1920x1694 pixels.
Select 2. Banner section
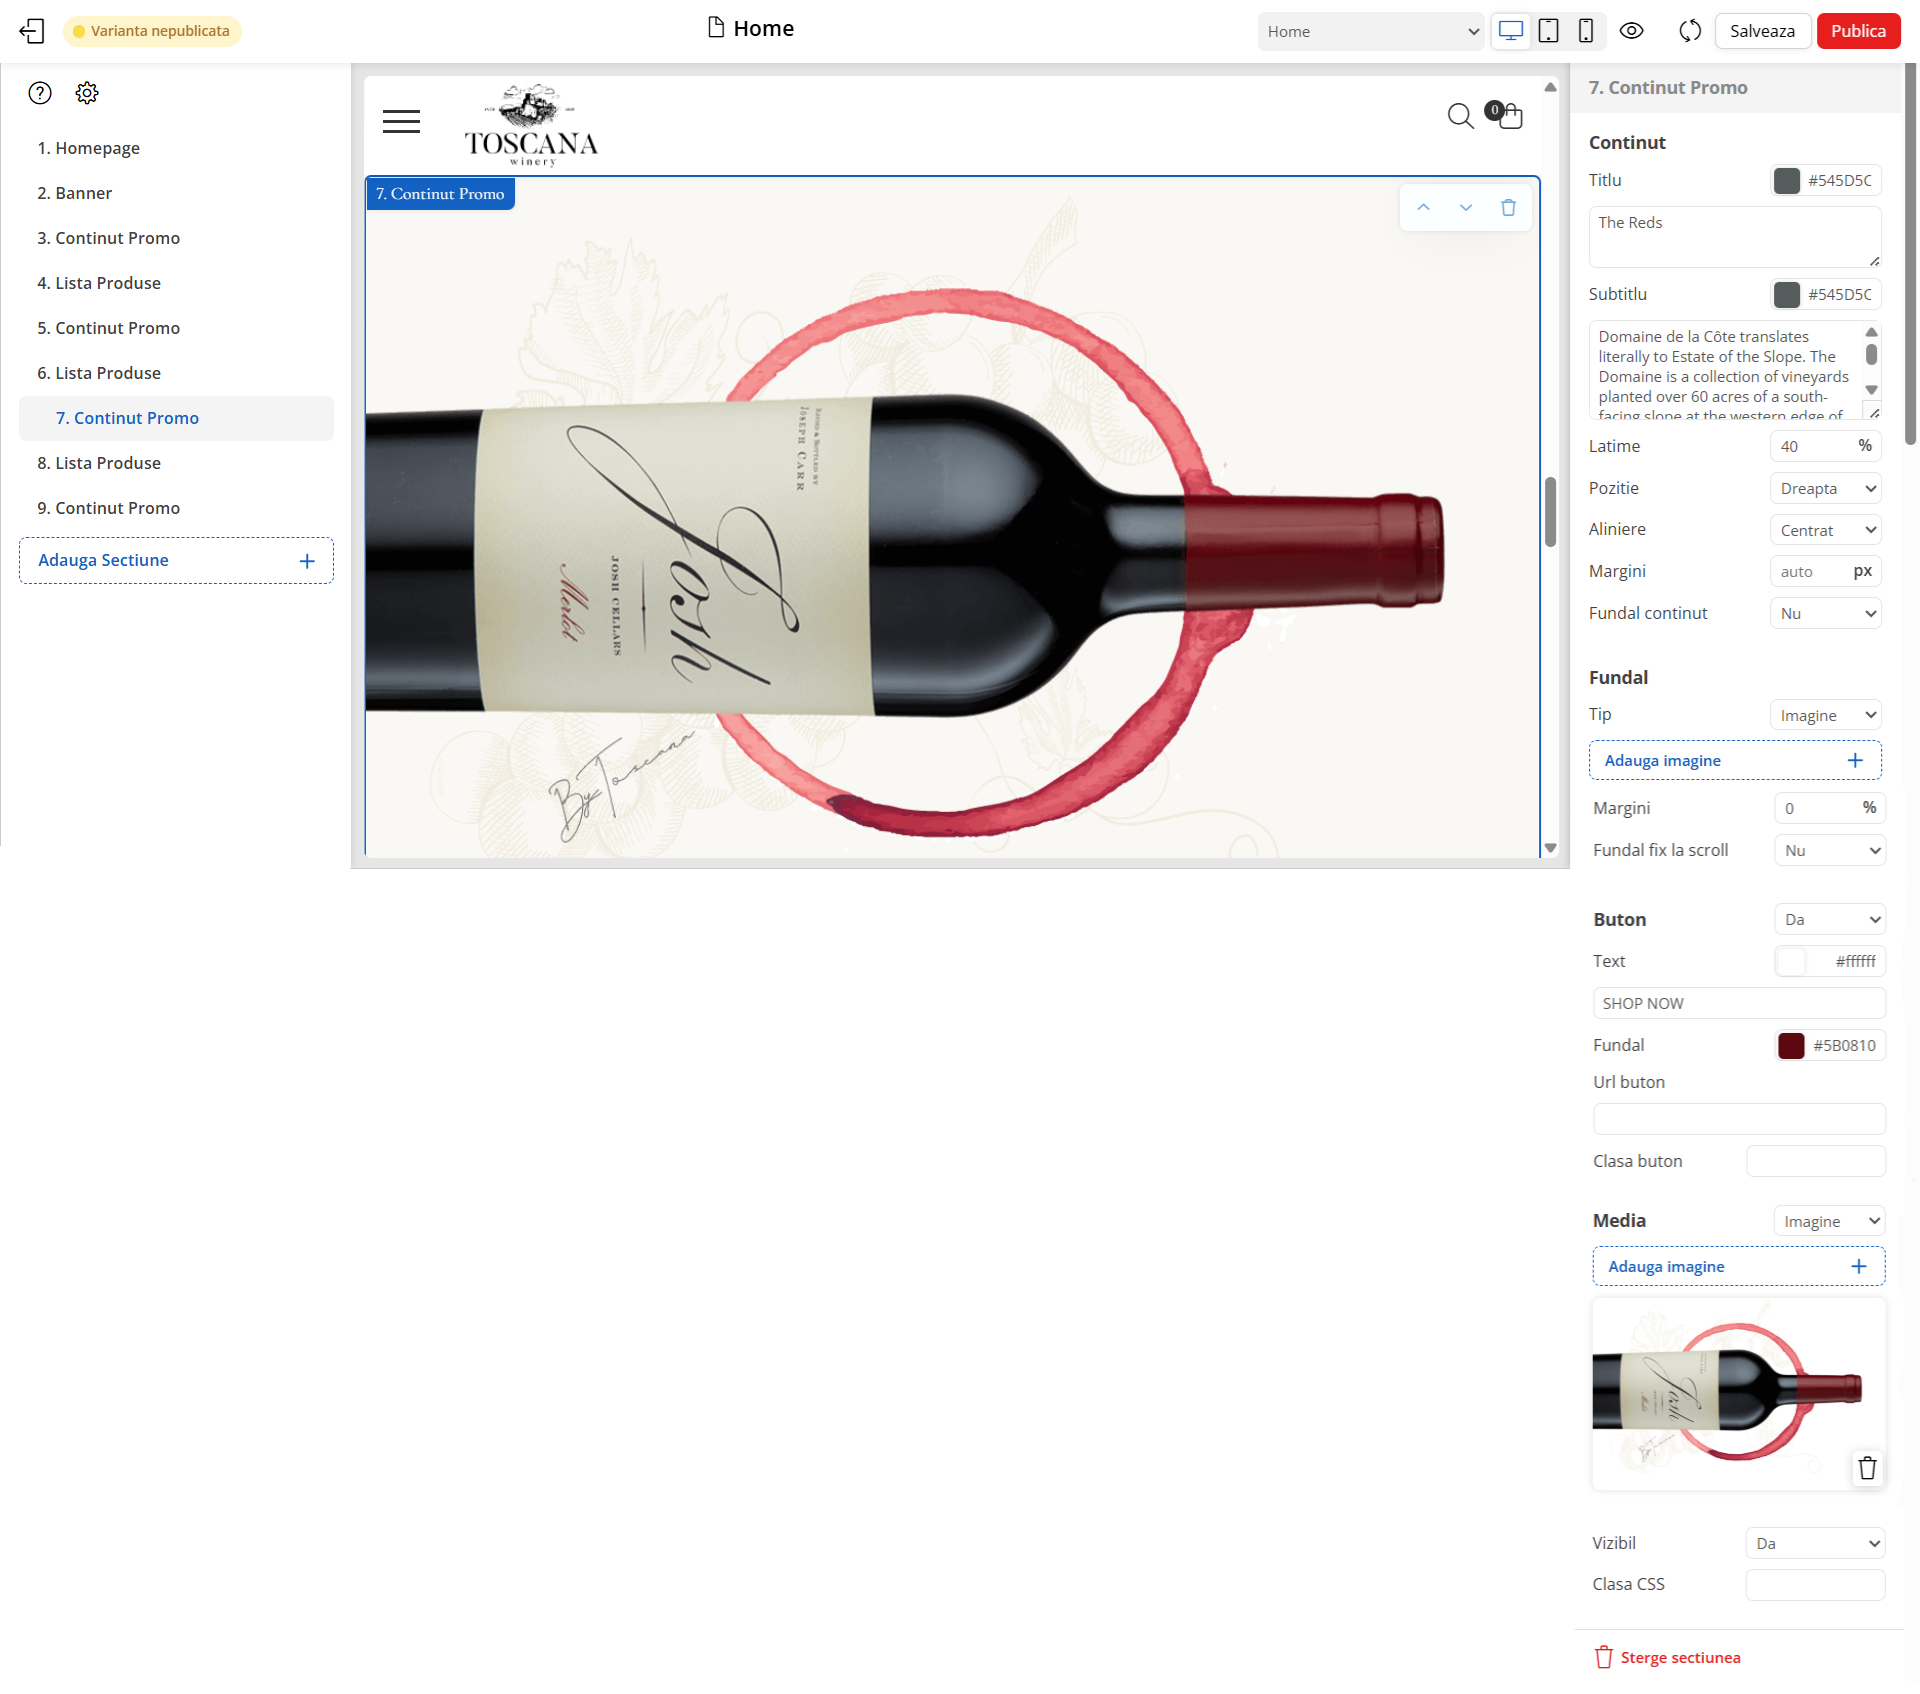point(75,193)
